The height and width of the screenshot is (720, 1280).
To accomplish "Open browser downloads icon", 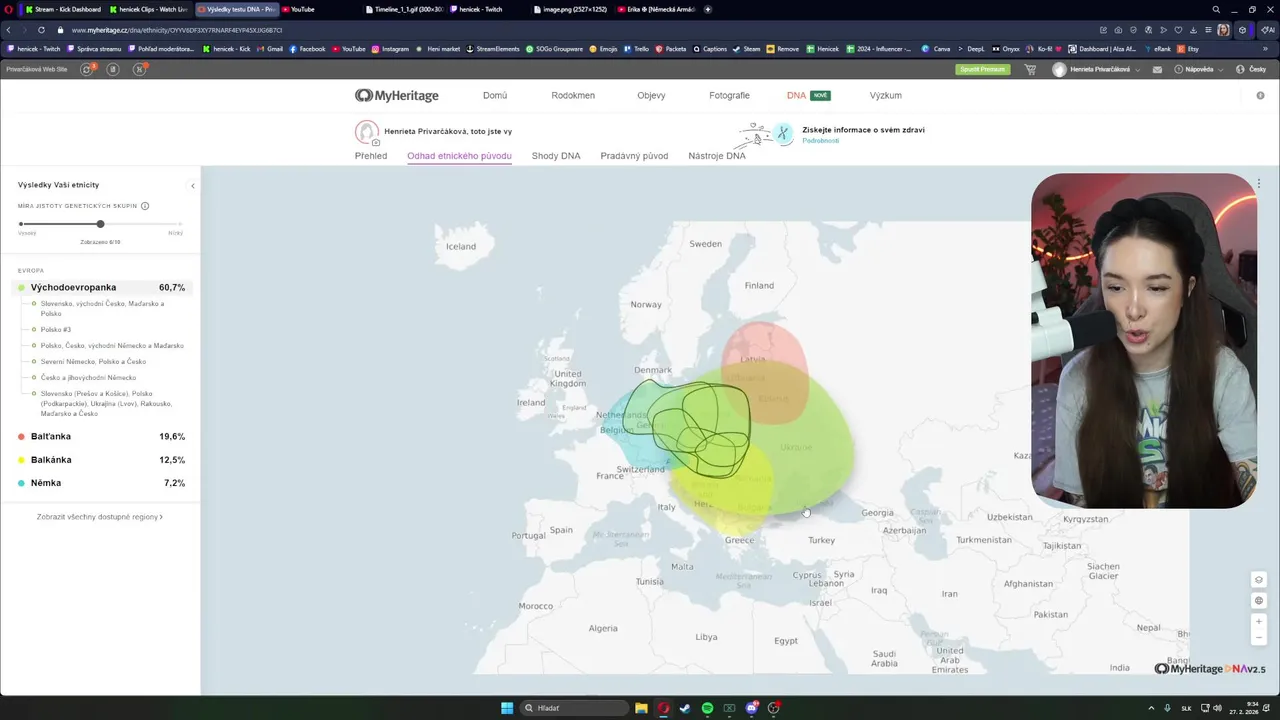I will click(x=1193, y=30).
